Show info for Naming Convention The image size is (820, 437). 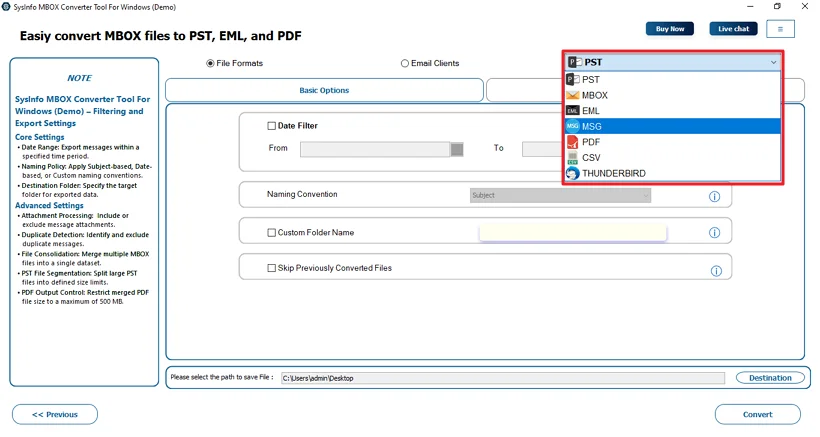[x=714, y=197]
